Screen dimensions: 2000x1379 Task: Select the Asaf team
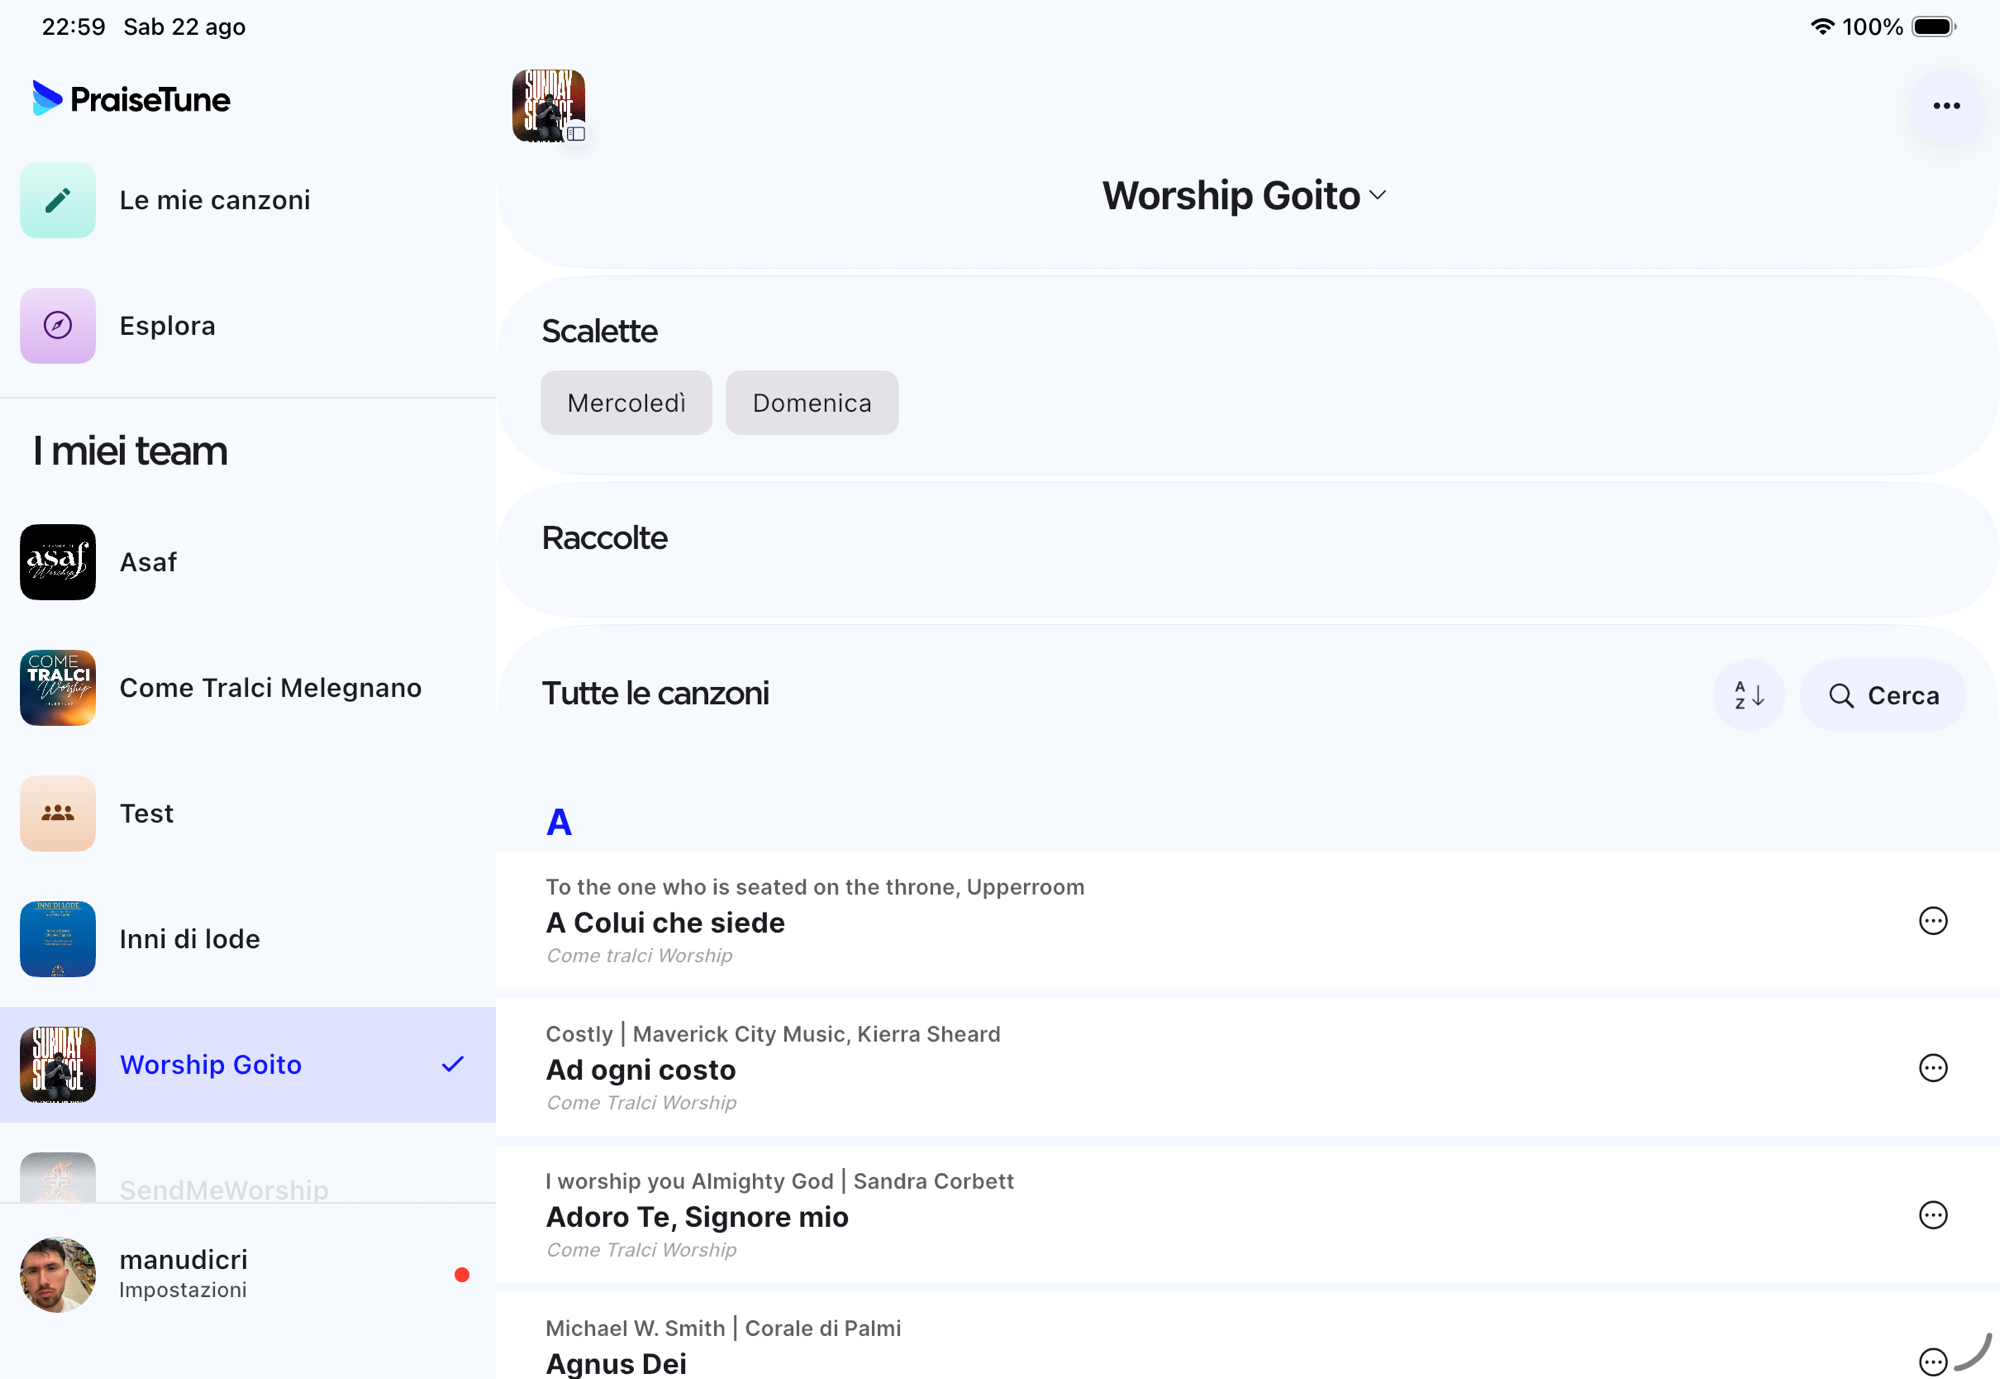148,562
